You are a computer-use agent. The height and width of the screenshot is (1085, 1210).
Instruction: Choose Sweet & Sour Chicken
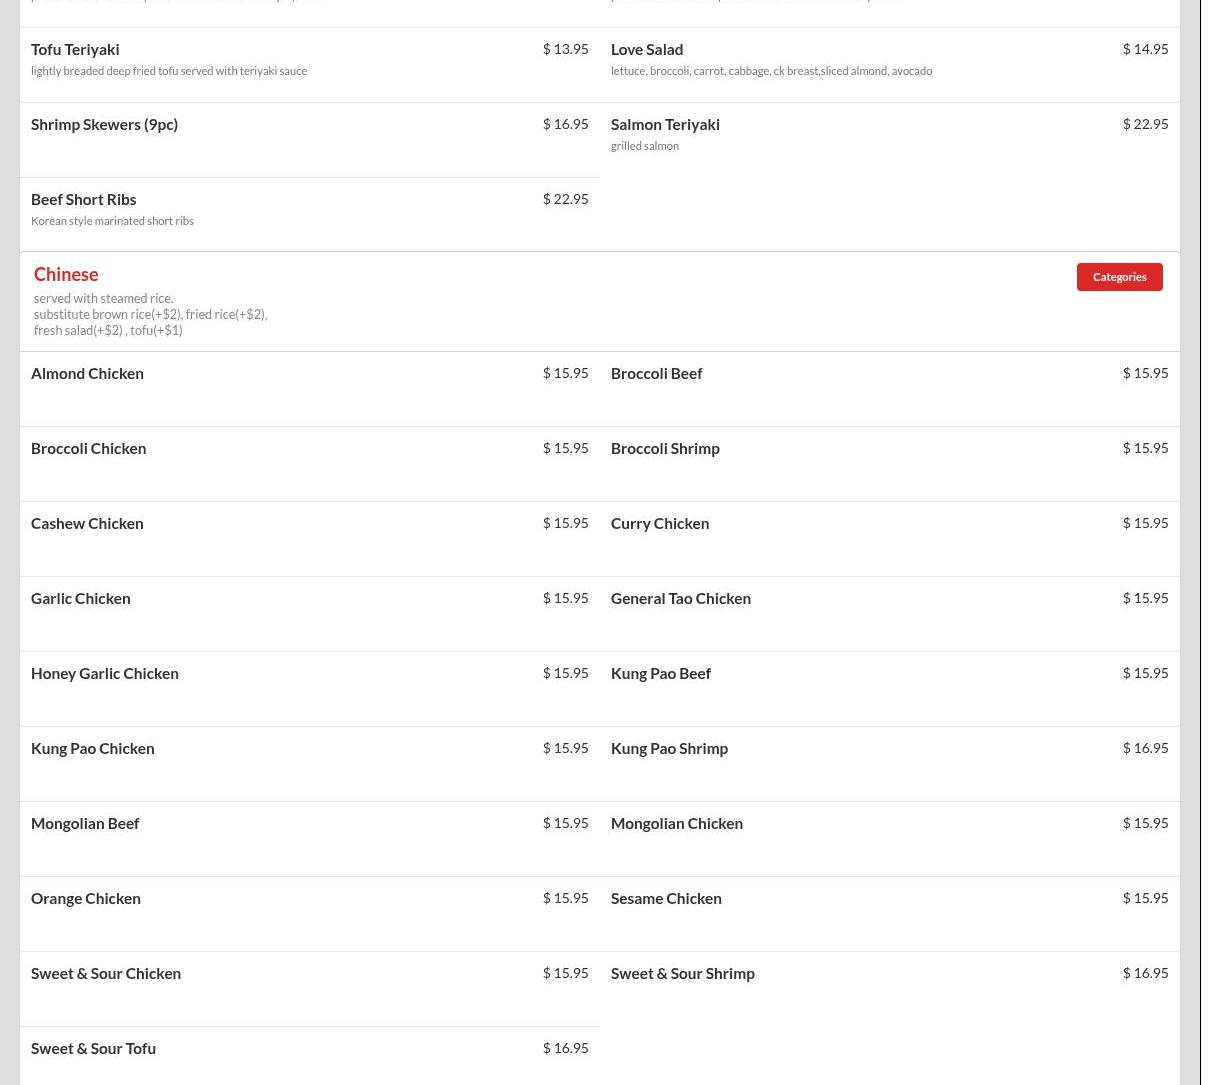click(x=106, y=973)
